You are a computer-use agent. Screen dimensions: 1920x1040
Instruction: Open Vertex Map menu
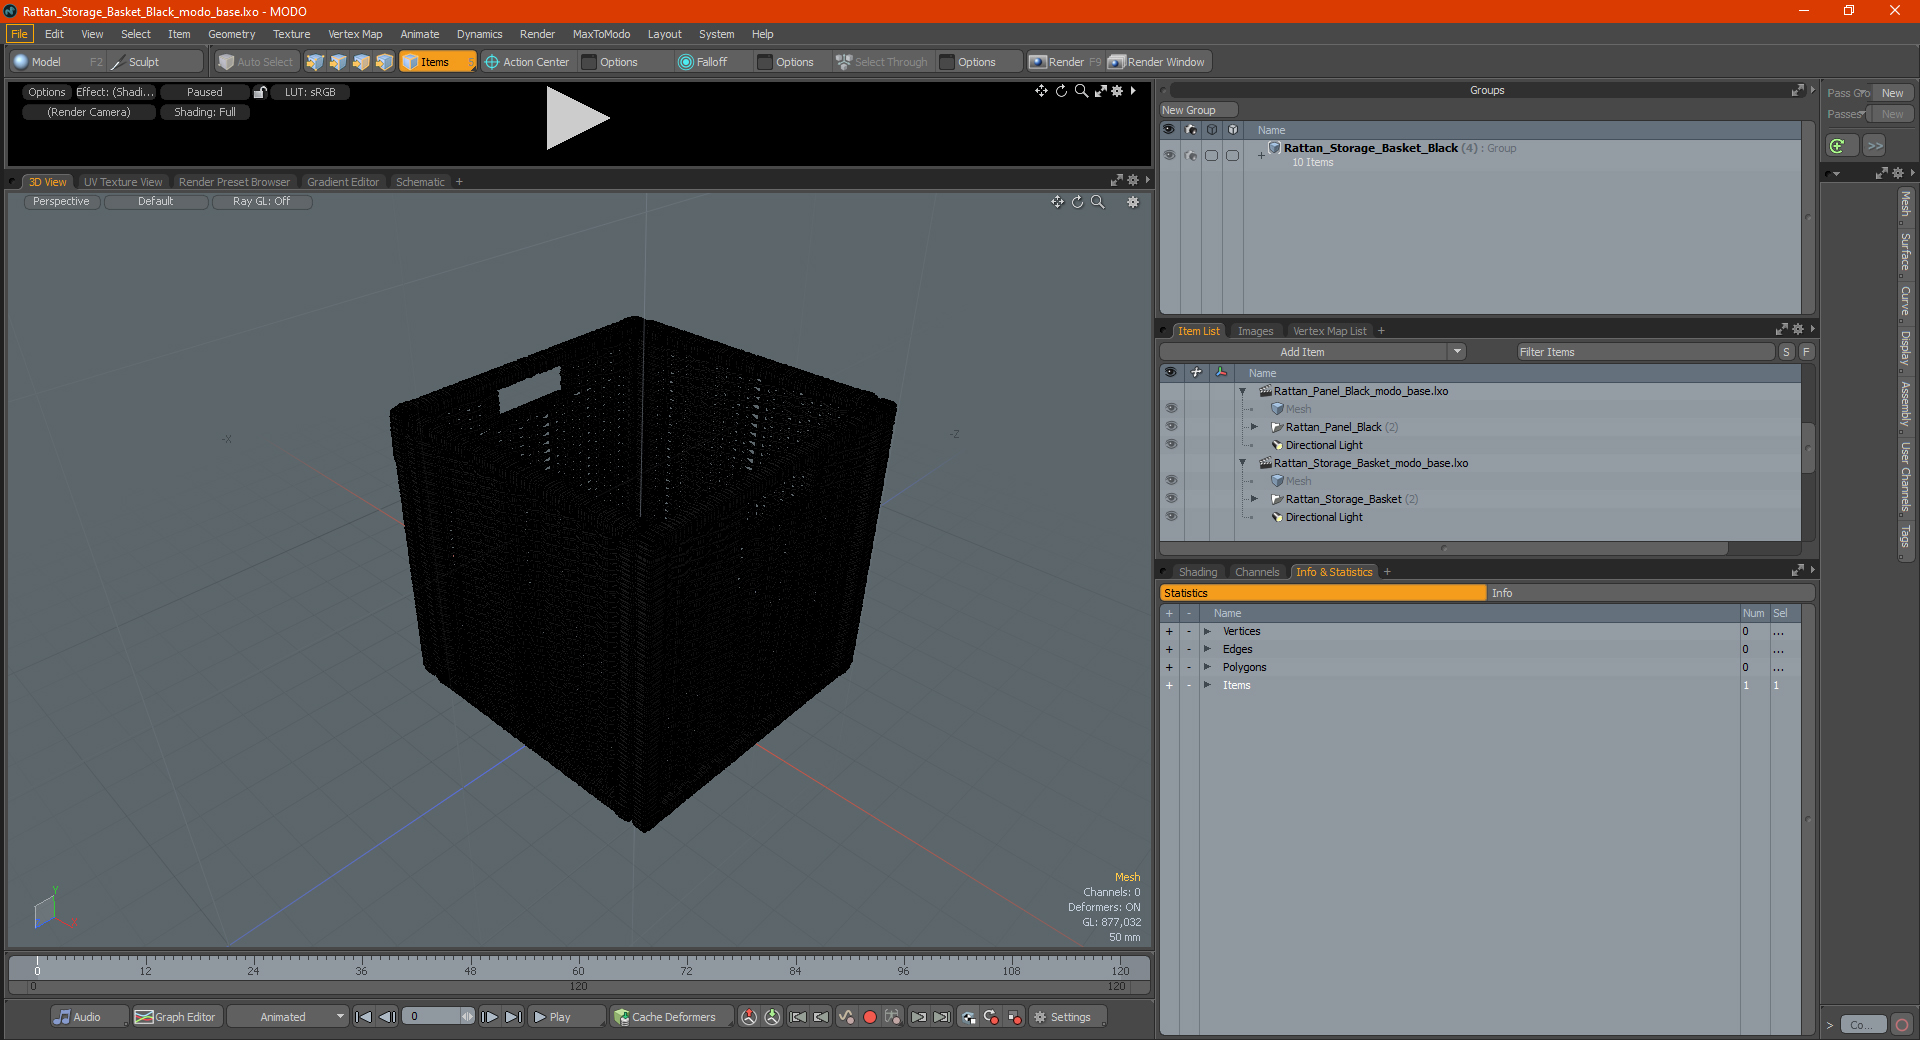point(355,34)
